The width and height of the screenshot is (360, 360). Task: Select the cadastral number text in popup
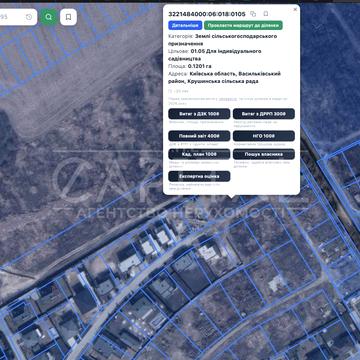click(x=207, y=14)
